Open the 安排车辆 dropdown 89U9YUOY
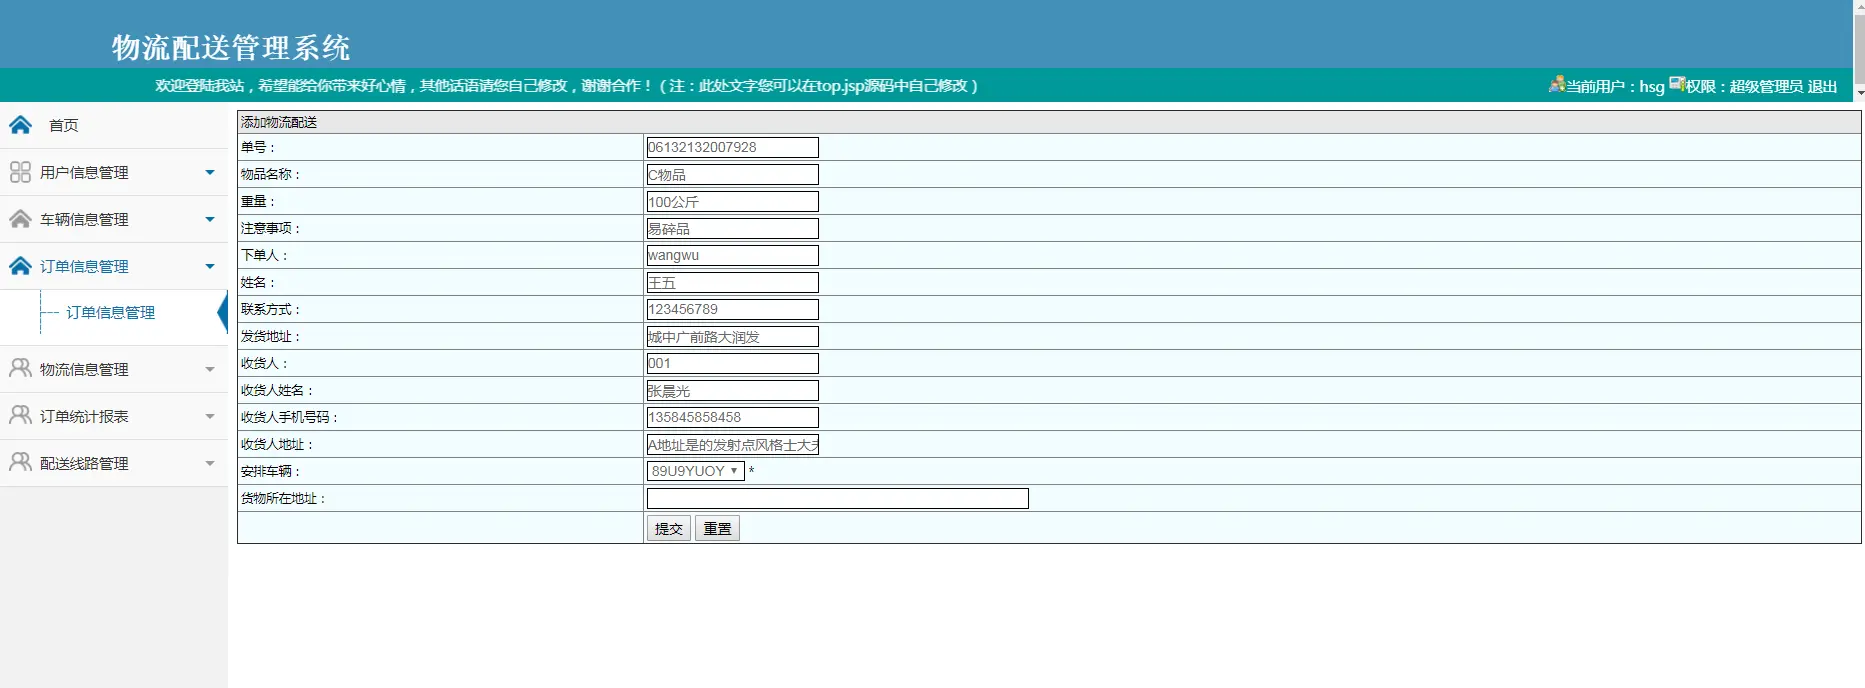The height and width of the screenshot is (688, 1865). [x=696, y=471]
